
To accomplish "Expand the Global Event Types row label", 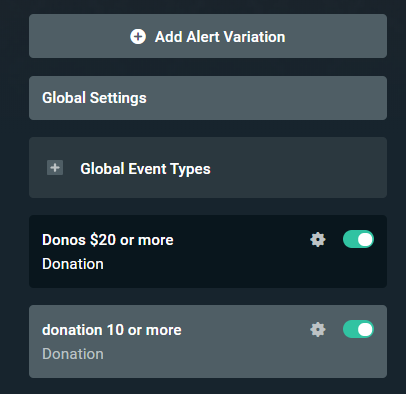I will pyautogui.click(x=145, y=169).
